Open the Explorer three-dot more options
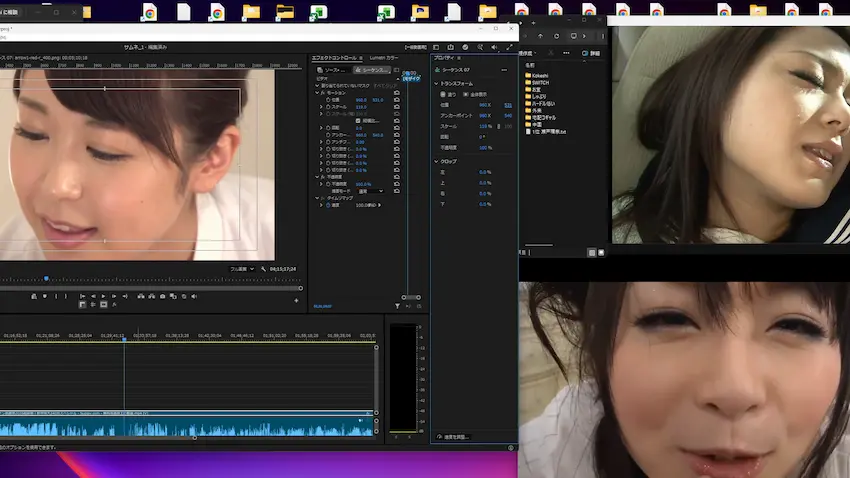Image resolution: width=850 pixels, height=478 pixels. pyautogui.click(x=566, y=53)
